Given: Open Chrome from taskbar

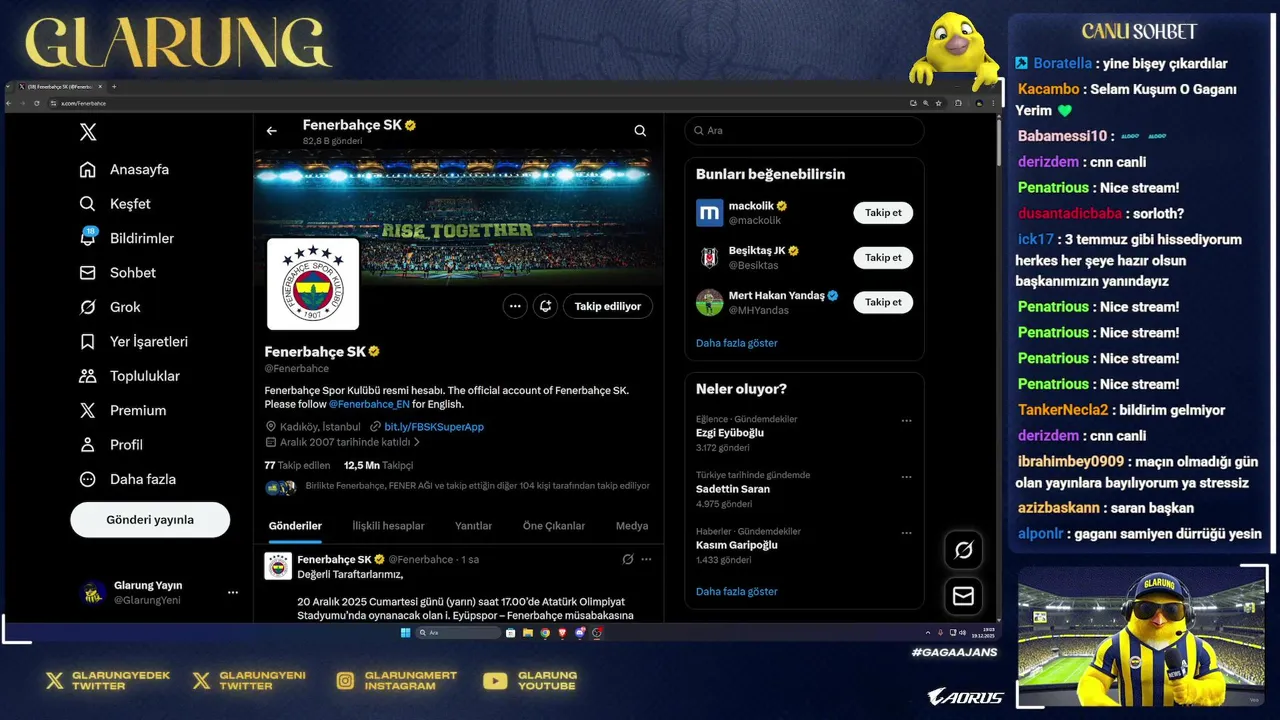Looking at the screenshot, I should [545, 632].
